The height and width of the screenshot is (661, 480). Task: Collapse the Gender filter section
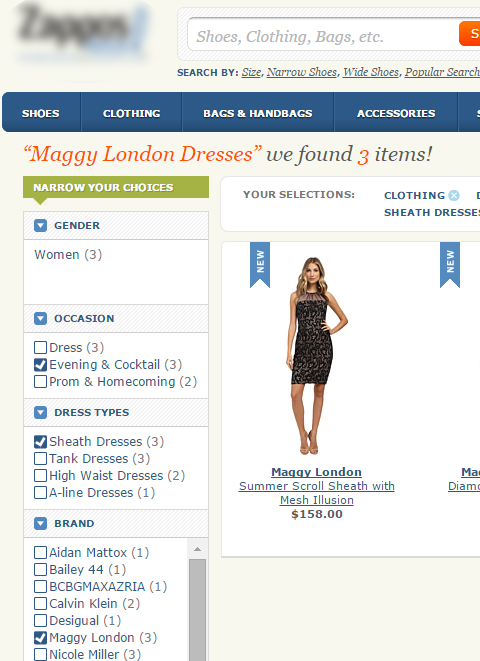[40, 226]
